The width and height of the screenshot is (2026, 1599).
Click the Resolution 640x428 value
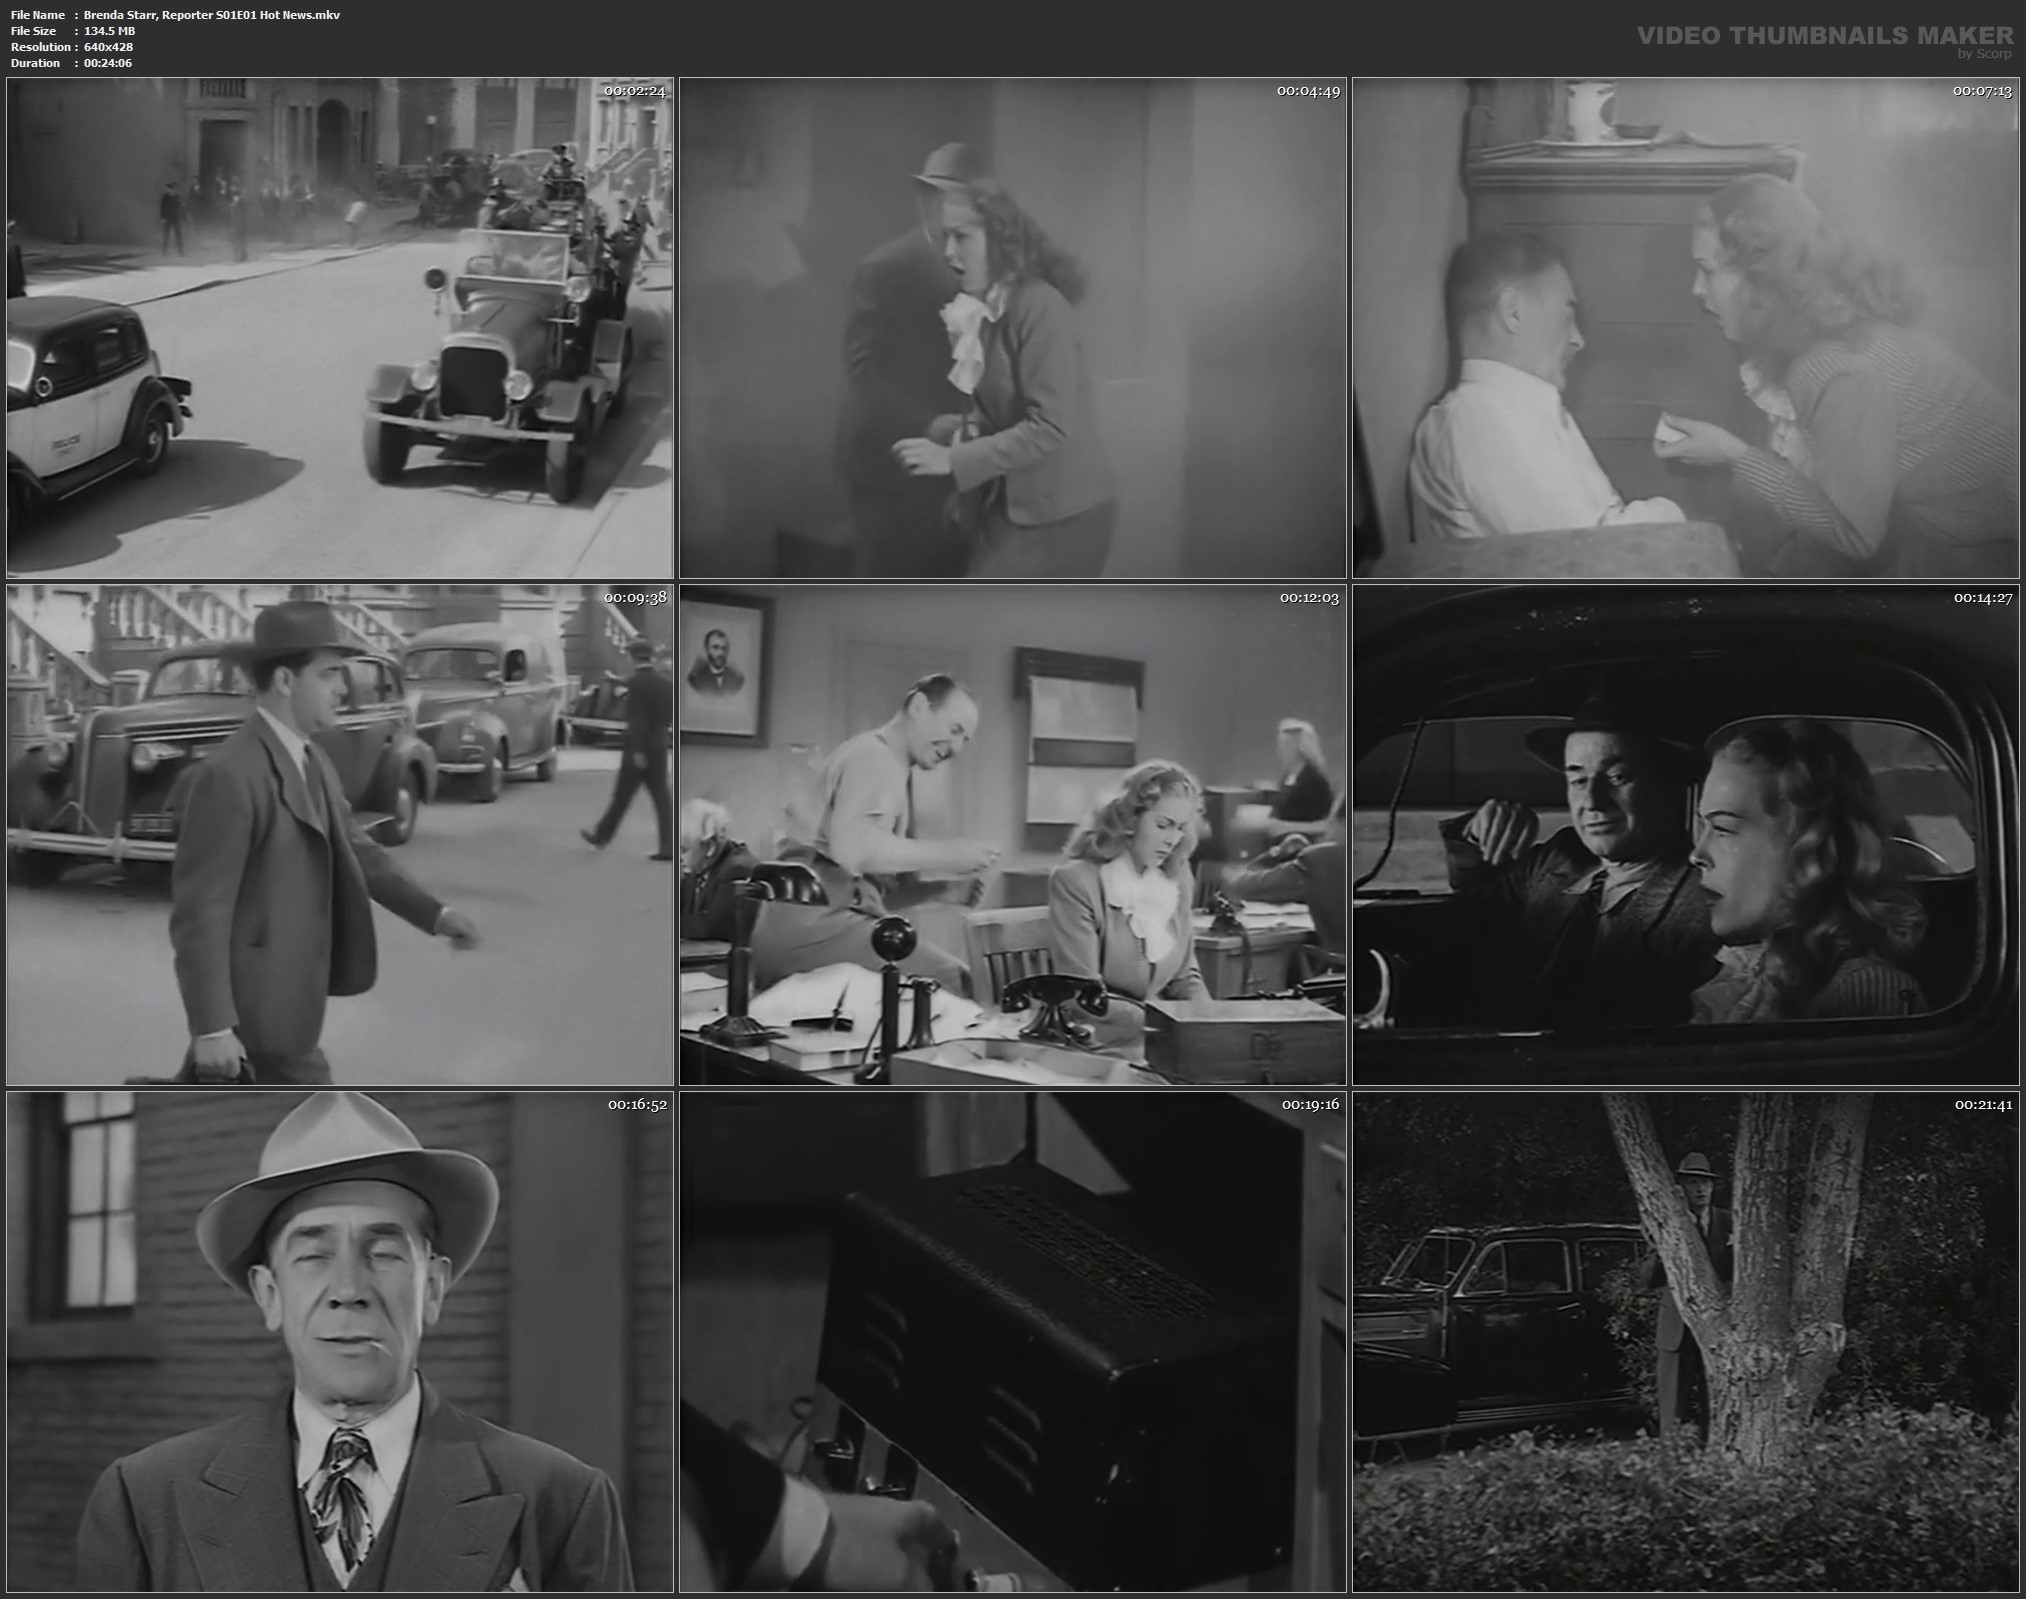coord(108,47)
